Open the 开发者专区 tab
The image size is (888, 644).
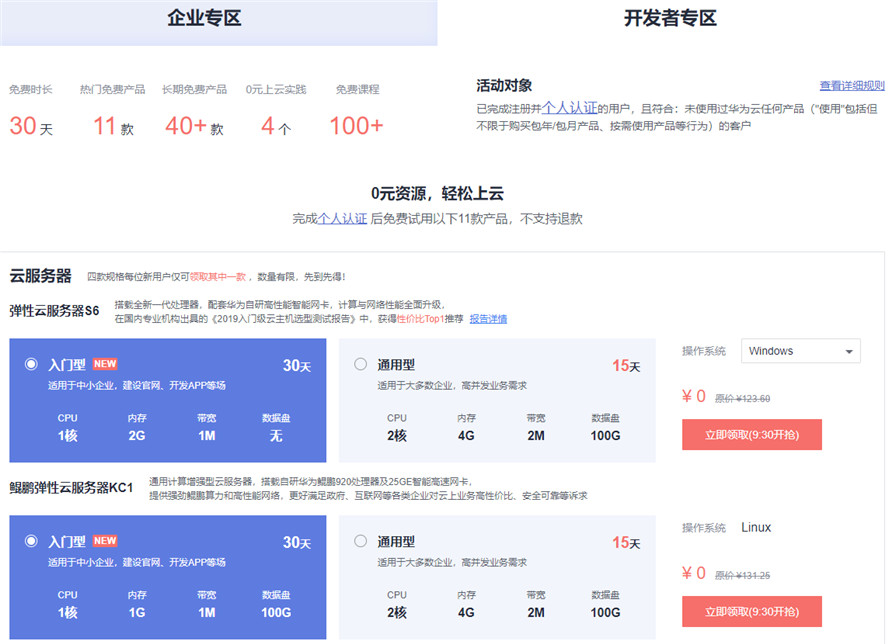point(669,19)
